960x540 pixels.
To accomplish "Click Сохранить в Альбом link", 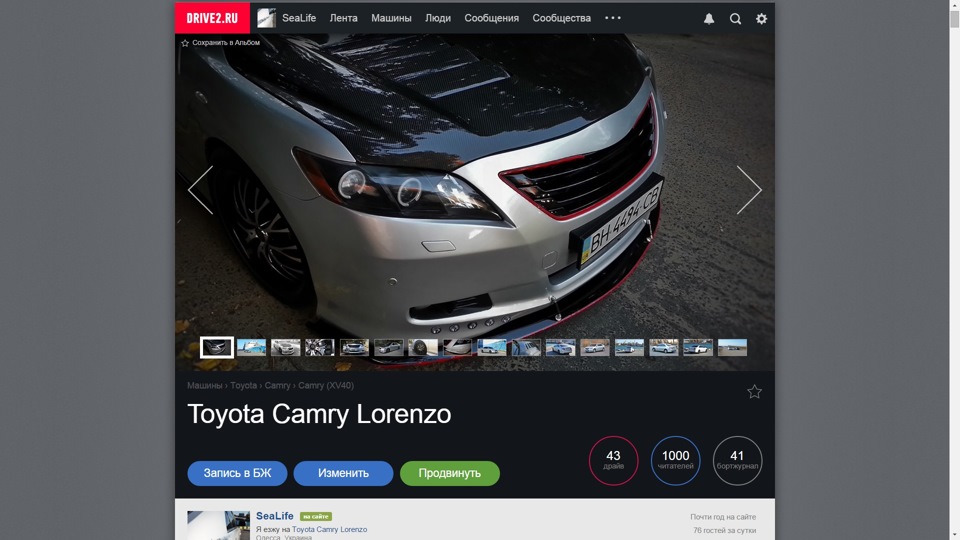I will (x=226, y=43).
